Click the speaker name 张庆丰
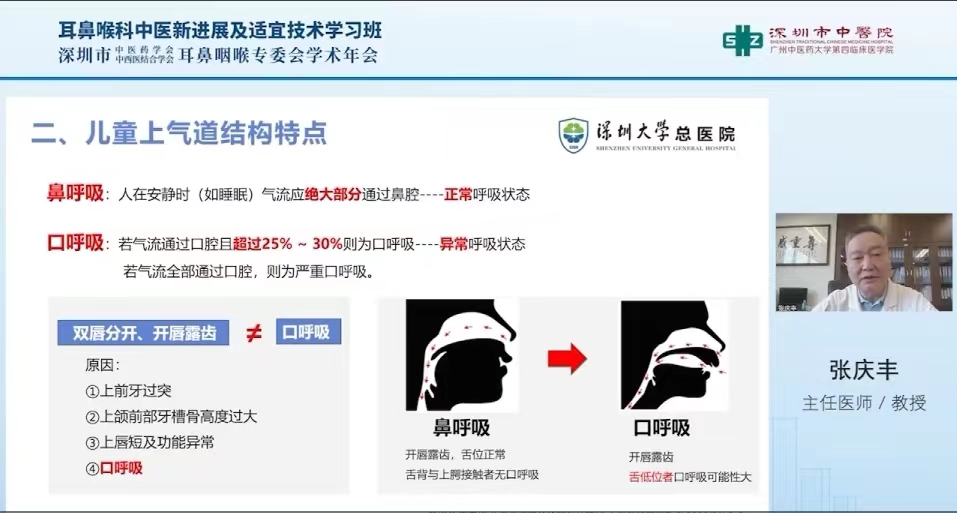 click(863, 370)
